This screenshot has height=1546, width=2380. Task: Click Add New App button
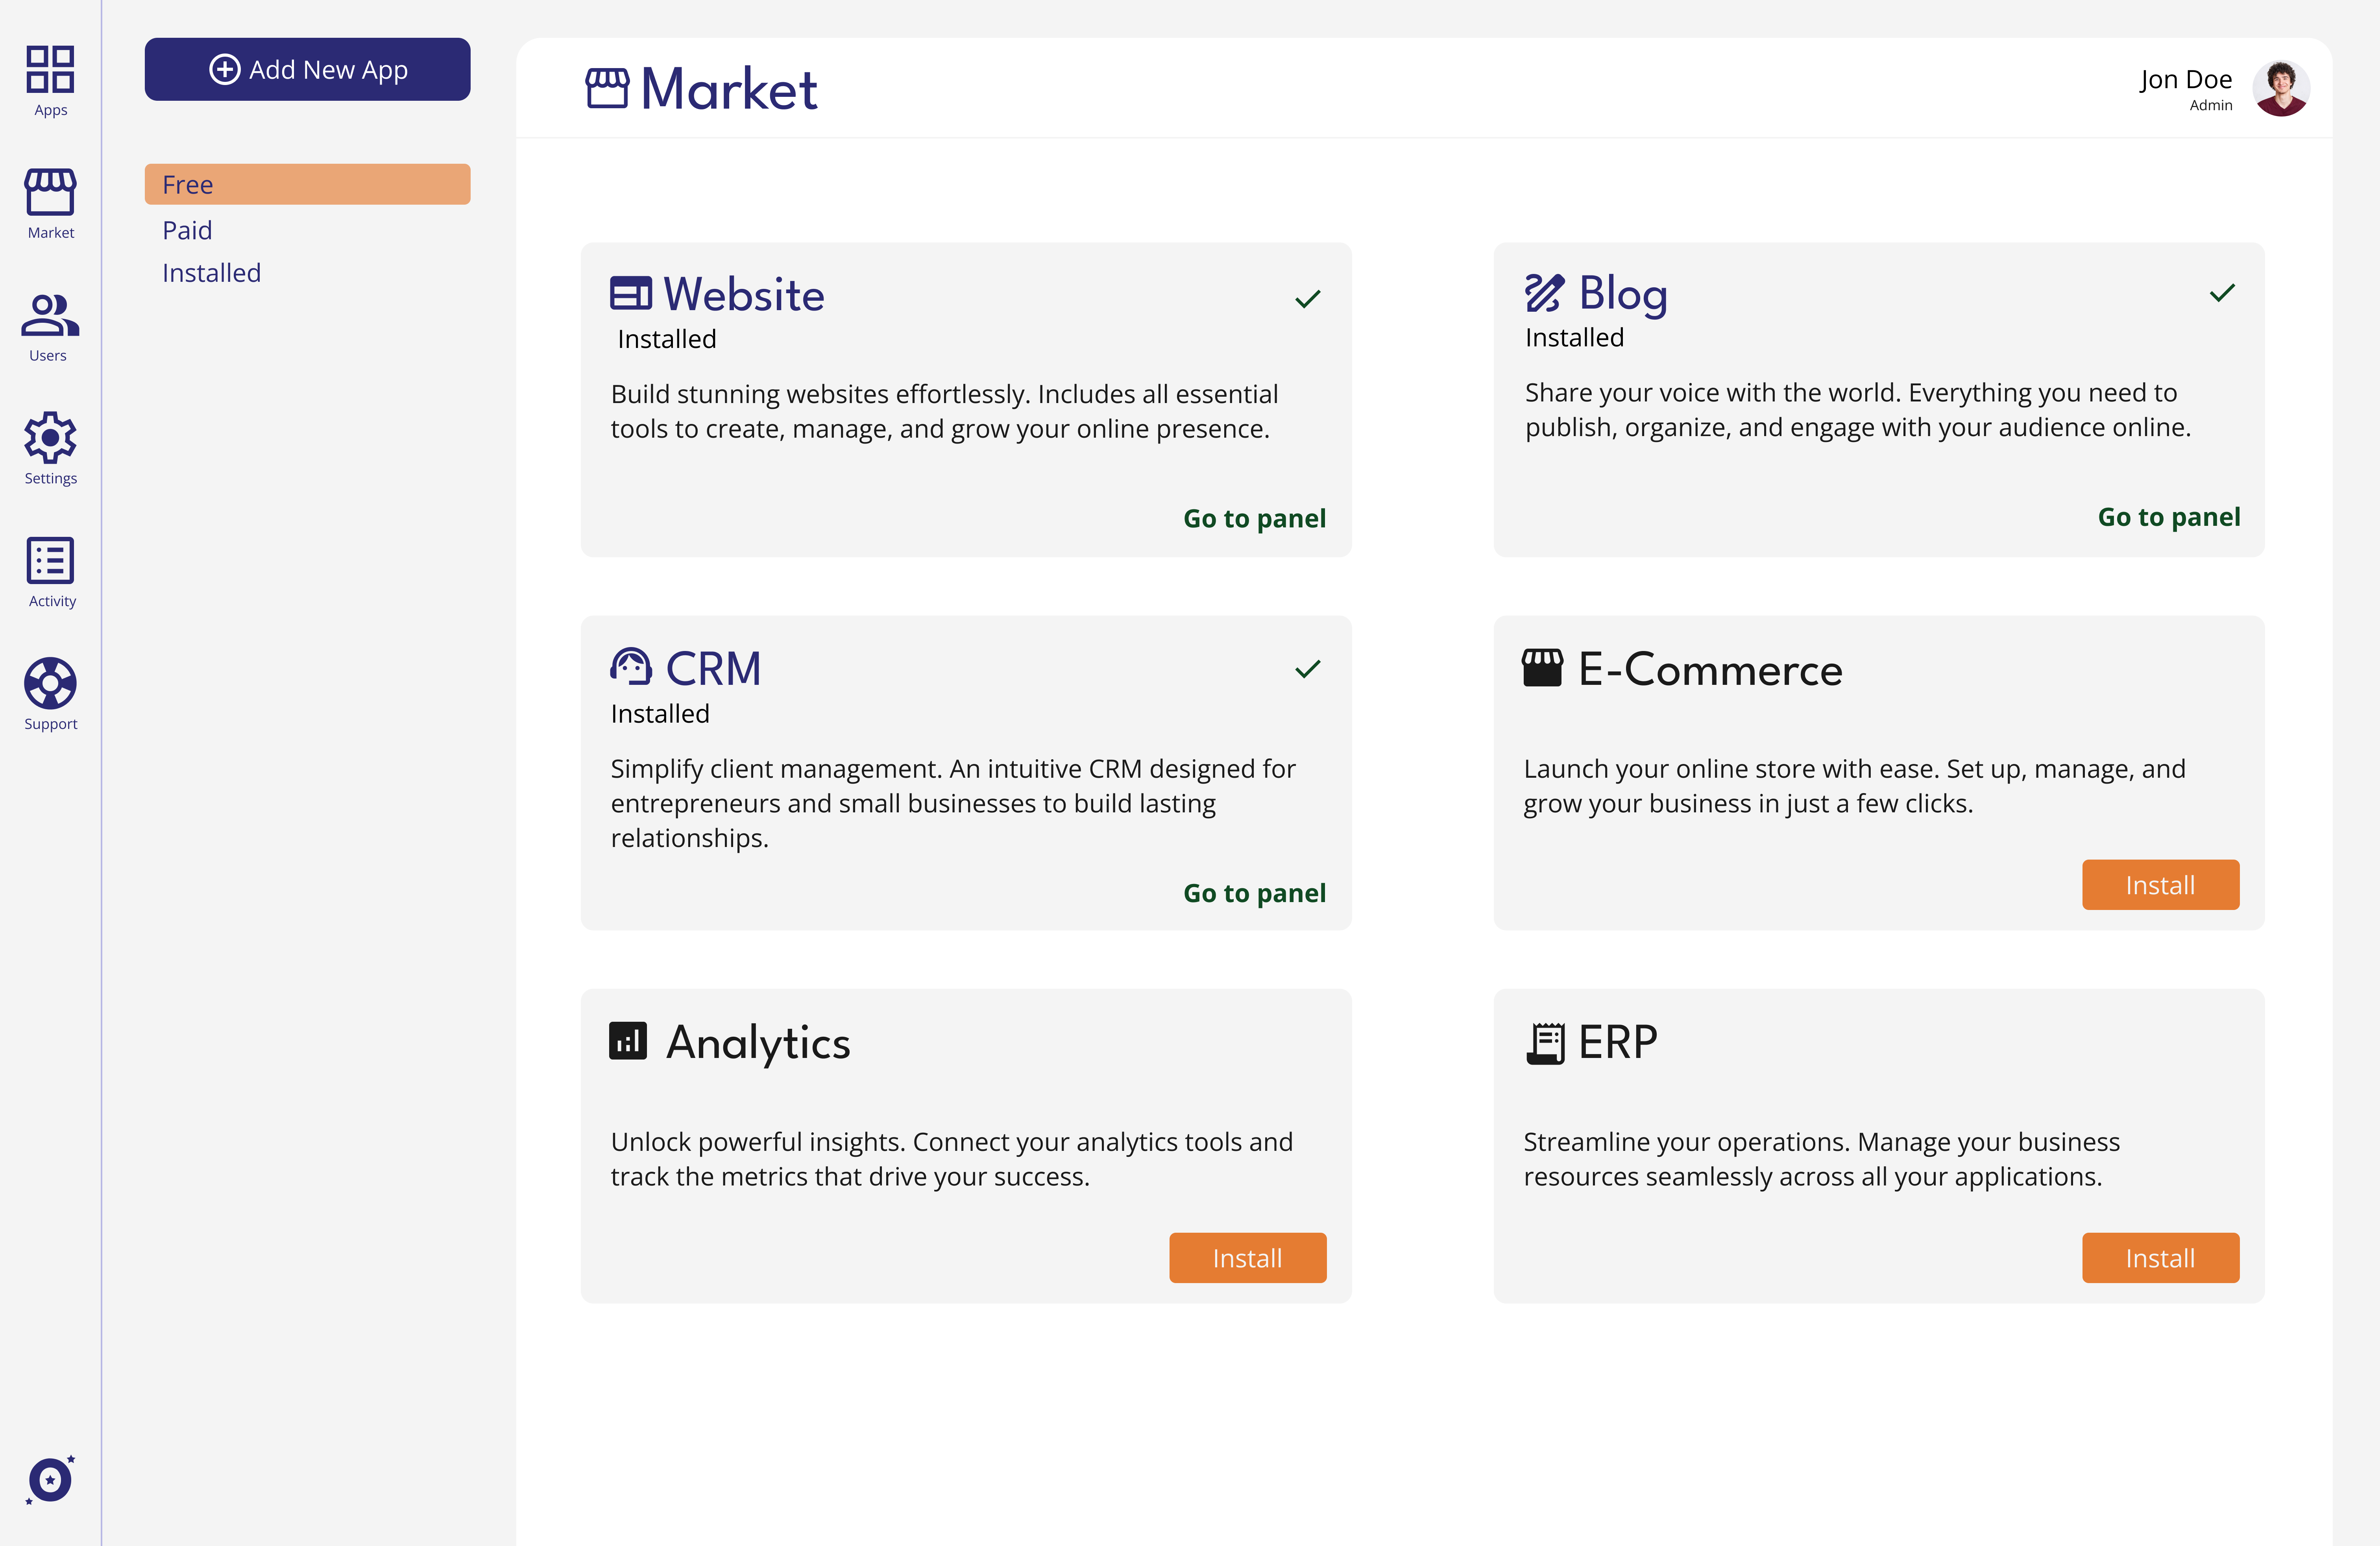307,69
